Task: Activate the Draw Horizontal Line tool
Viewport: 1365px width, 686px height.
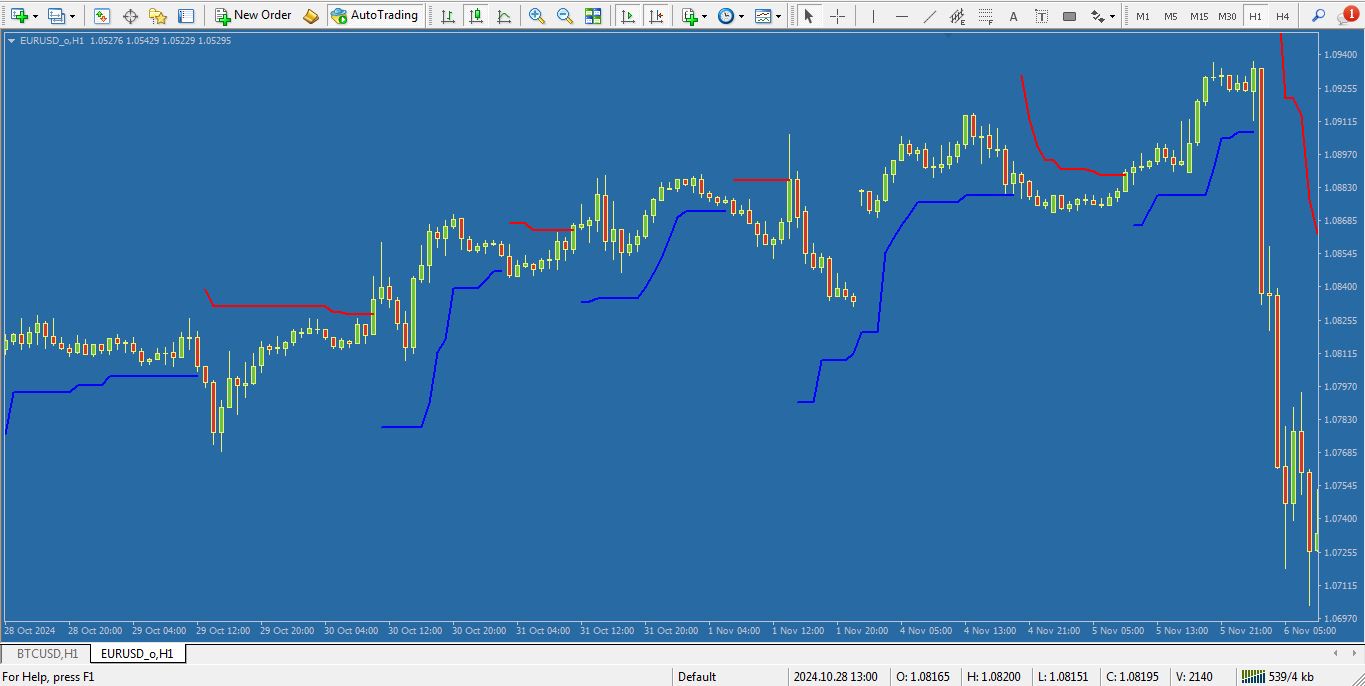Action: pyautogui.click(x=901, y=15)
